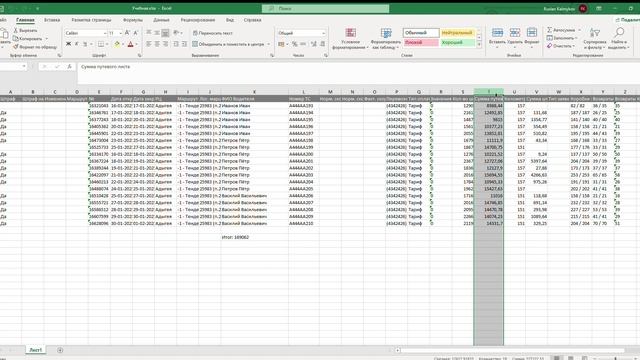The width and height of the screenshot is (640, 360).
Task: Open Sort and Filter (Сортировка и фильтр)
Action: (x=595, y=39)
